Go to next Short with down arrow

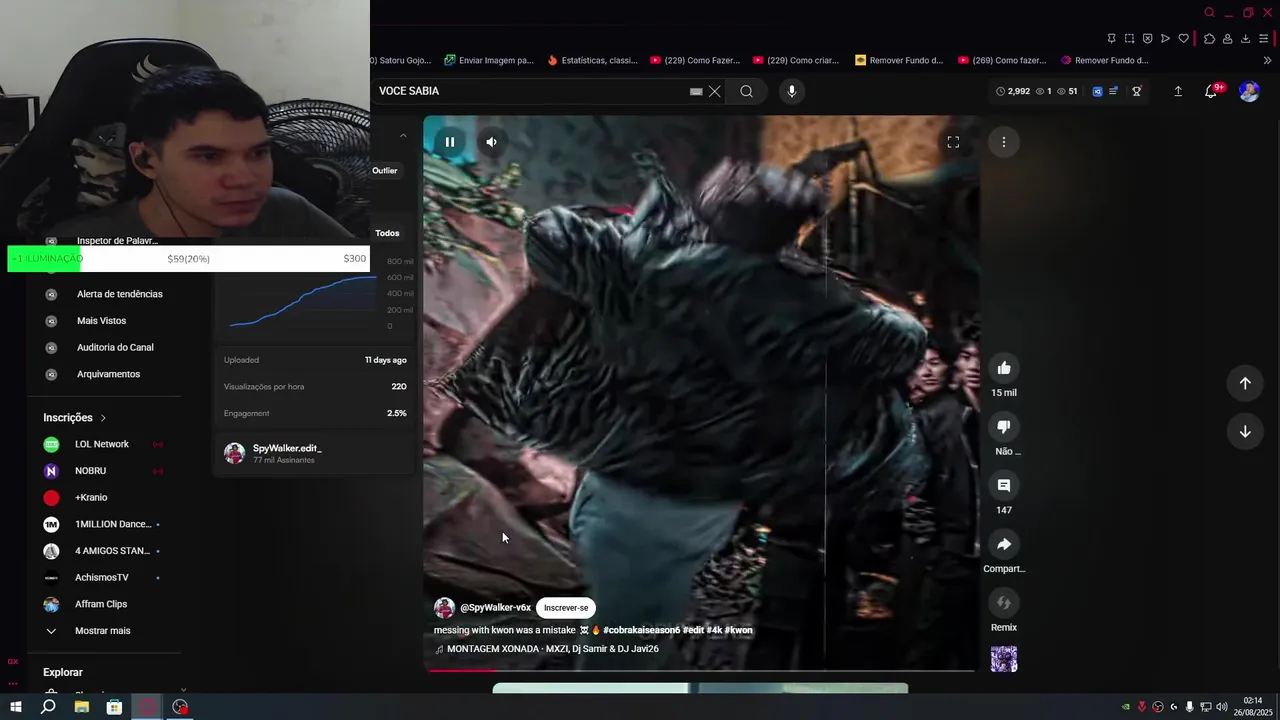(x=1245, y=431)
